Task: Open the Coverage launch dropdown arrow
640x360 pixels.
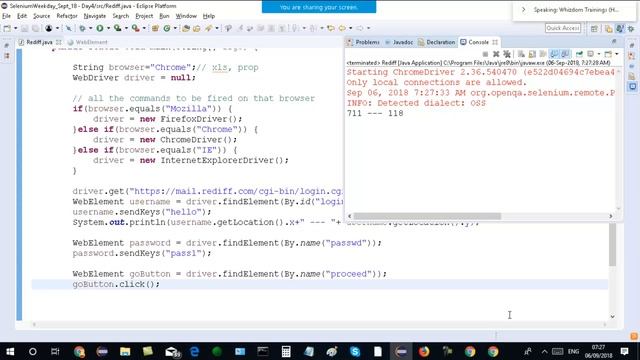Action: point(126,28)
